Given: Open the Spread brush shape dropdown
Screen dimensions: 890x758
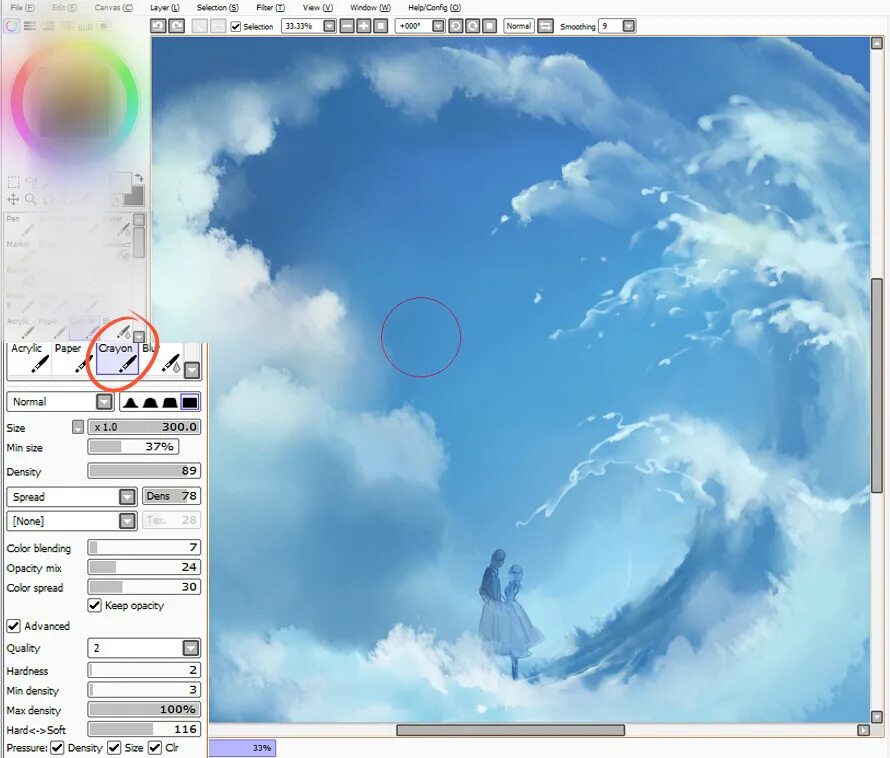Looking at the screenshot, I should tap(128, 497).
